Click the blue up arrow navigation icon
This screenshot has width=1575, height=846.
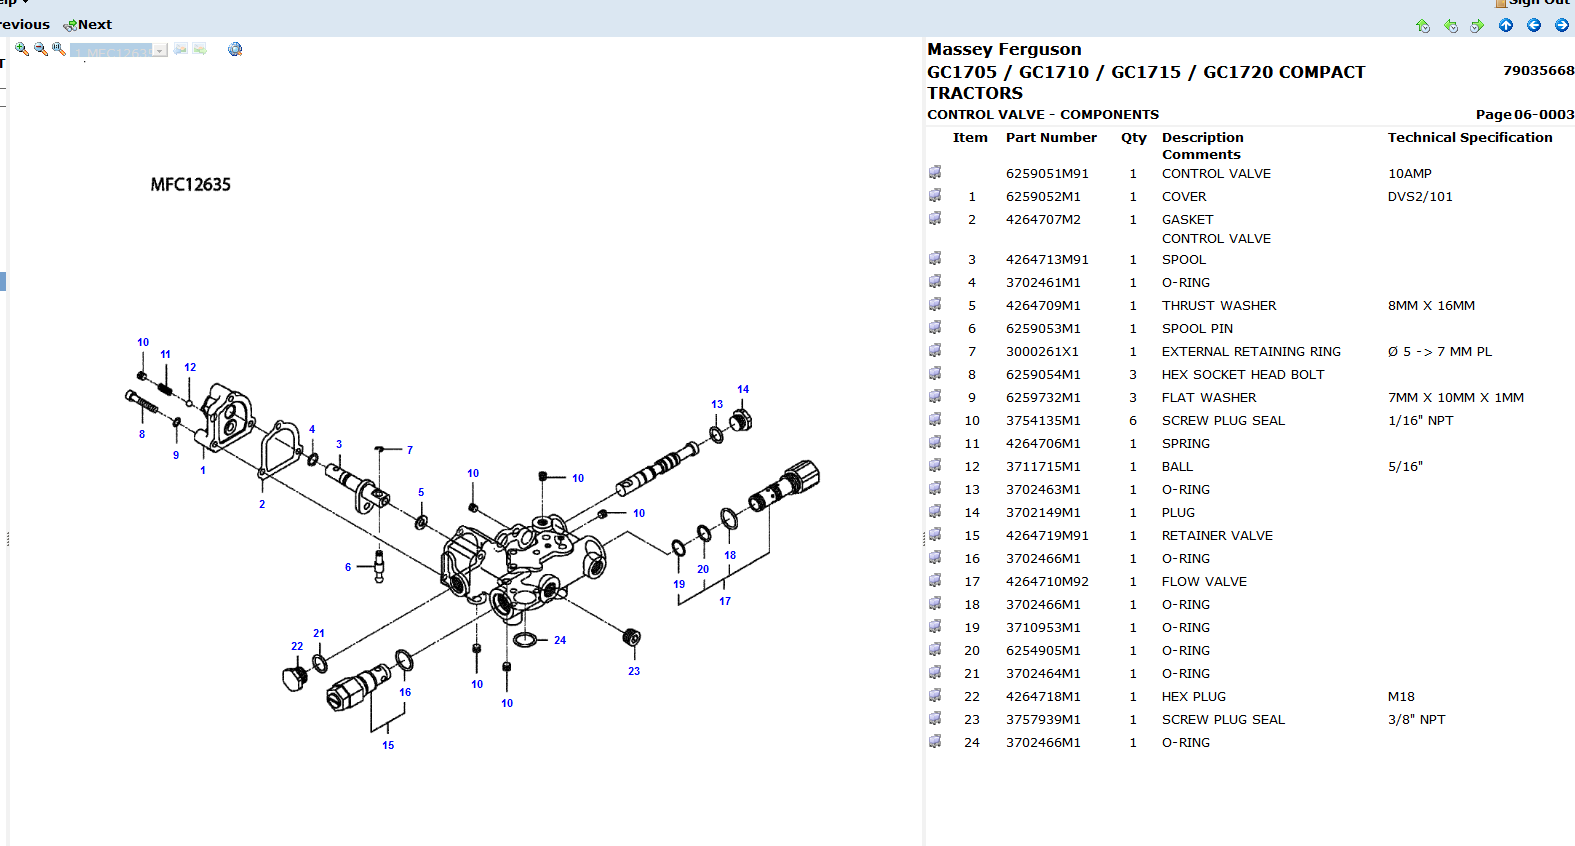click(1506, 25)
